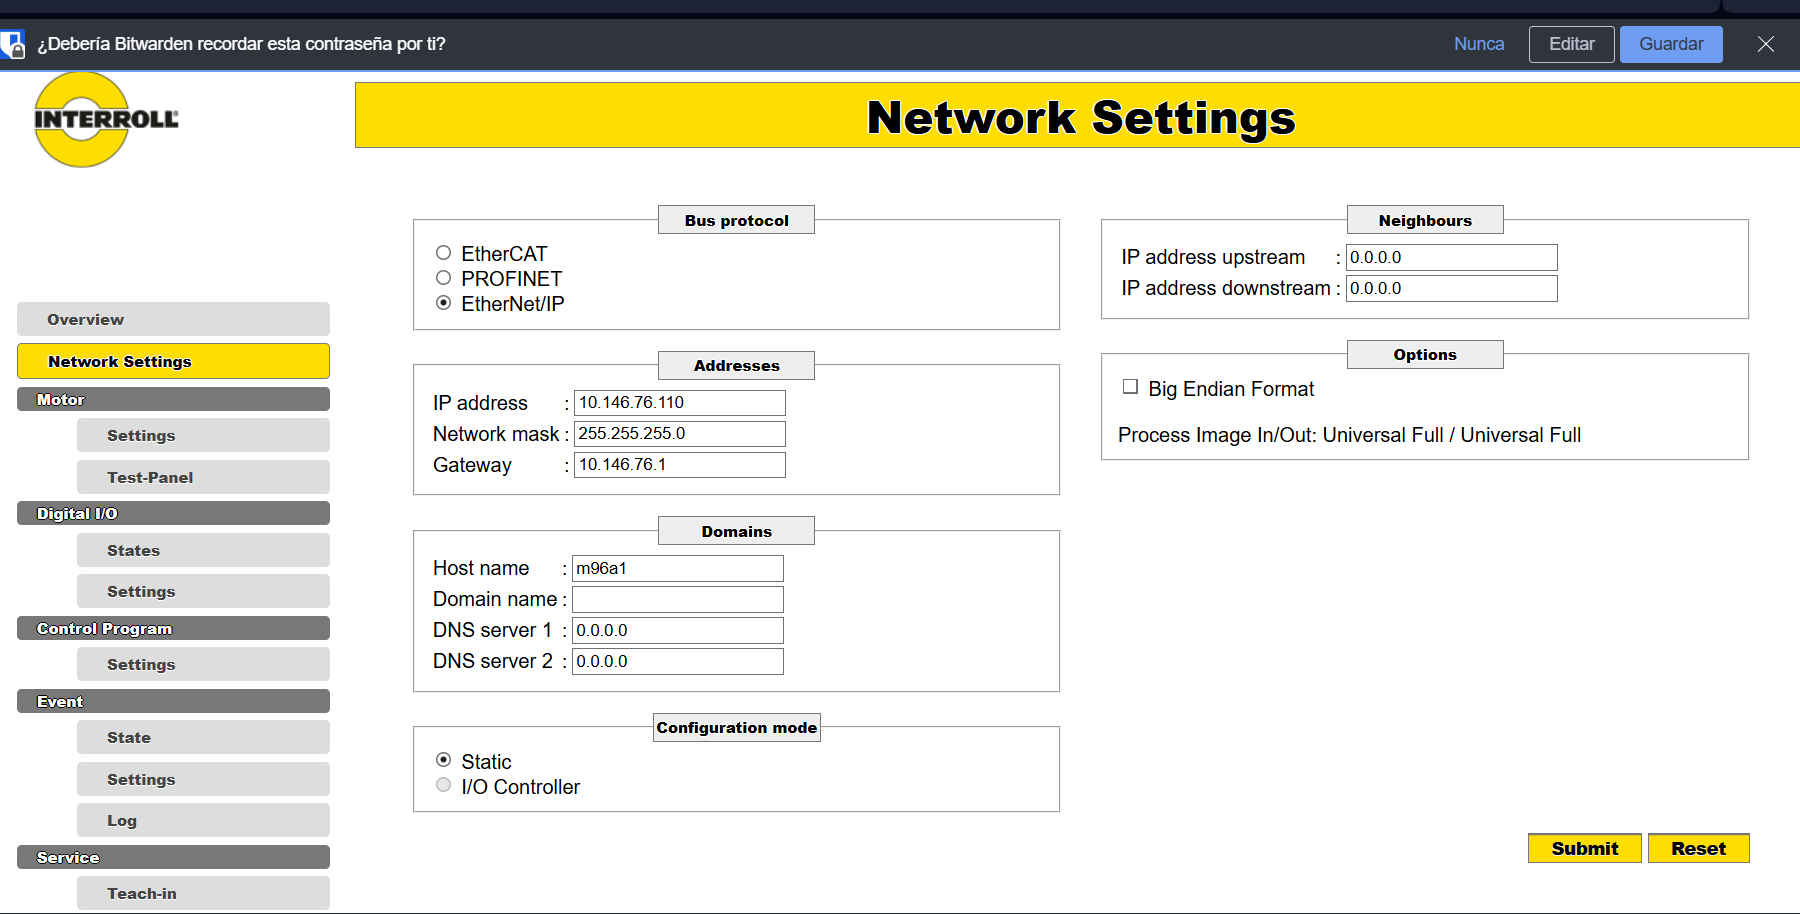Open the Teach-in service page
The image size is (1800, 914).
point(203,893)
